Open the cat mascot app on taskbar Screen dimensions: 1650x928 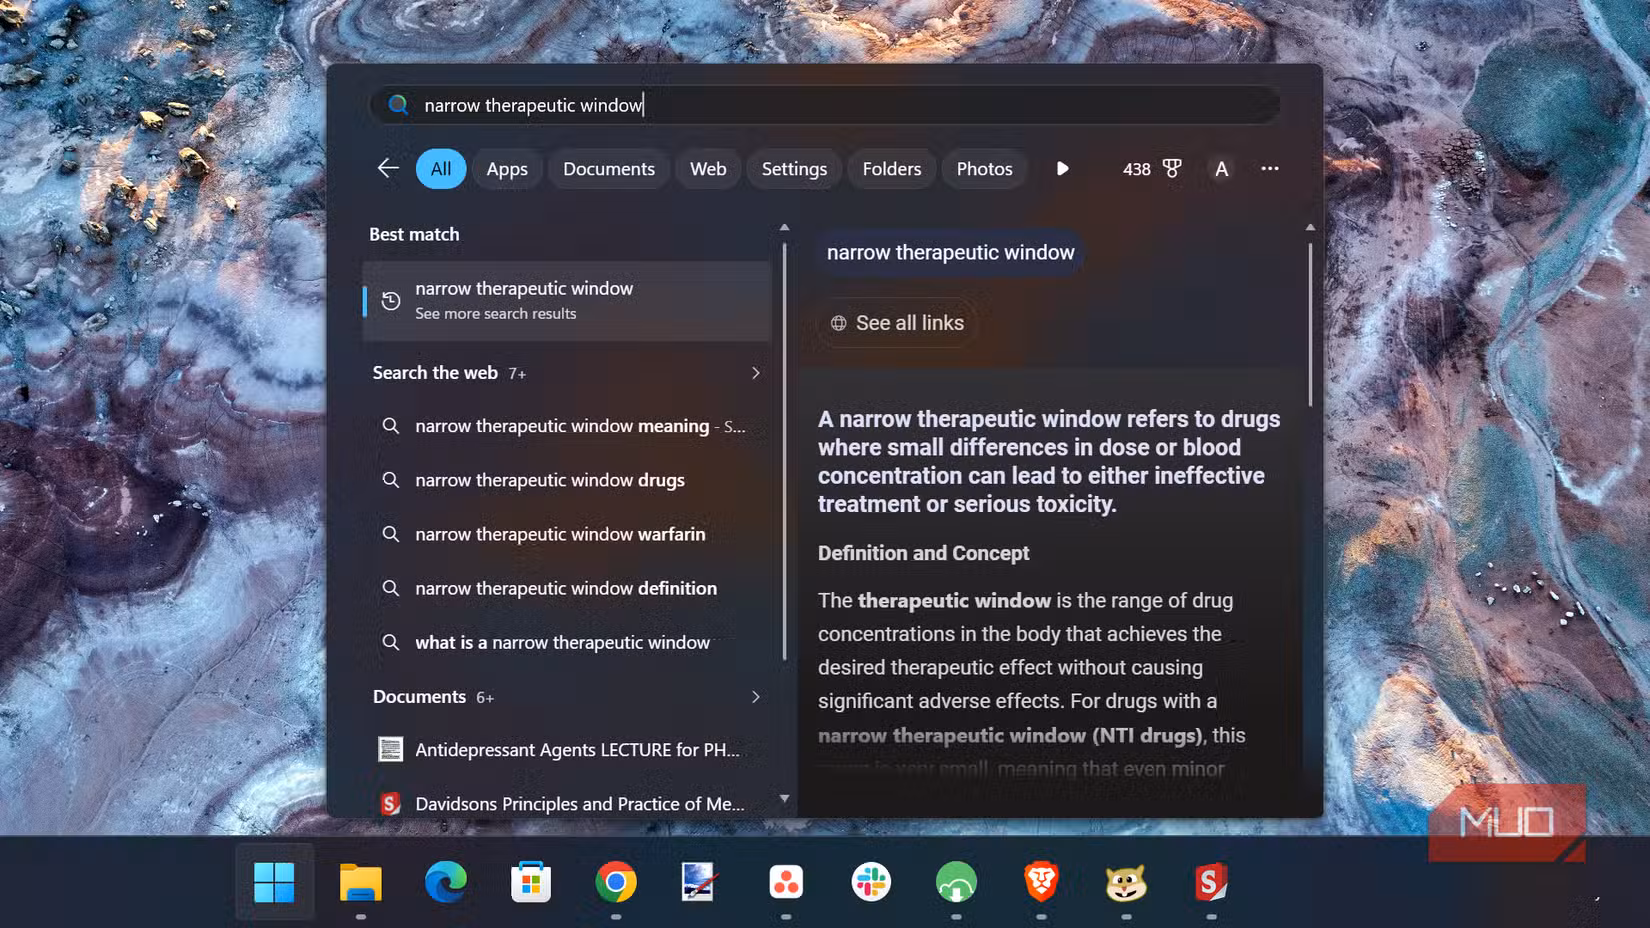coord(1126,882)
